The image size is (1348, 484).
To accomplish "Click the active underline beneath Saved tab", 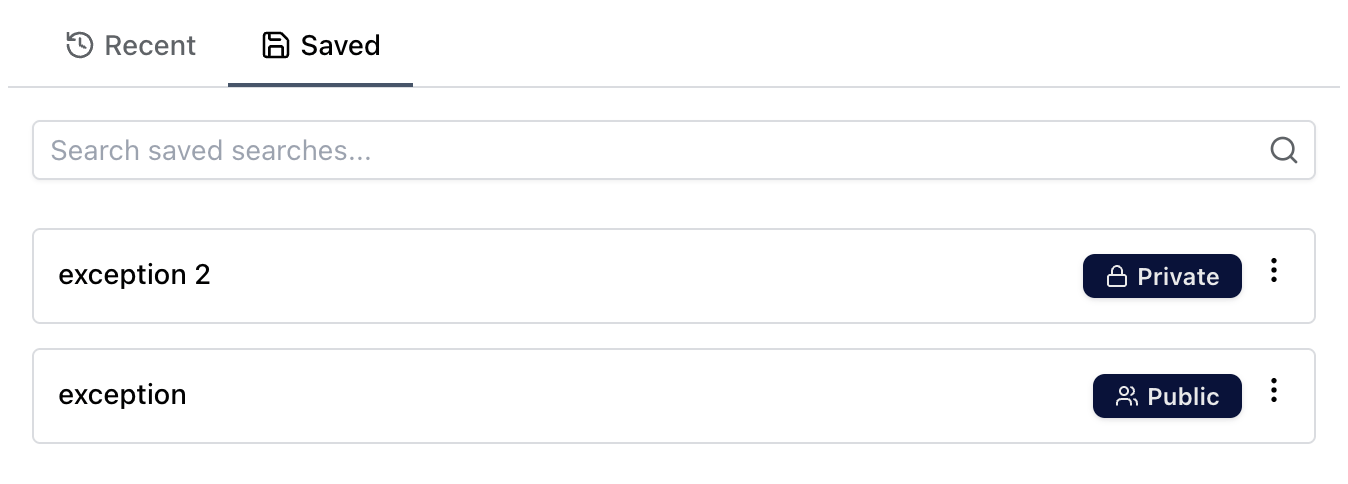I will (x=320, y=85).
